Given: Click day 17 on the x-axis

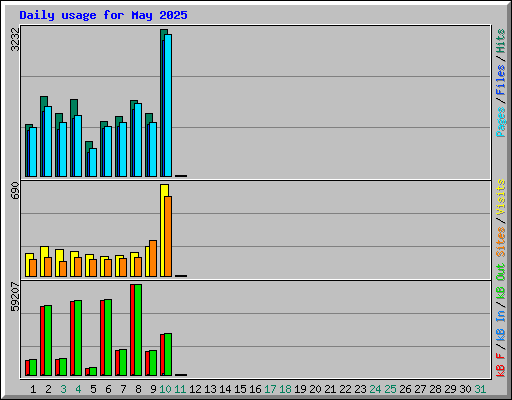Looking at the screenshot, I should point(270,389).
